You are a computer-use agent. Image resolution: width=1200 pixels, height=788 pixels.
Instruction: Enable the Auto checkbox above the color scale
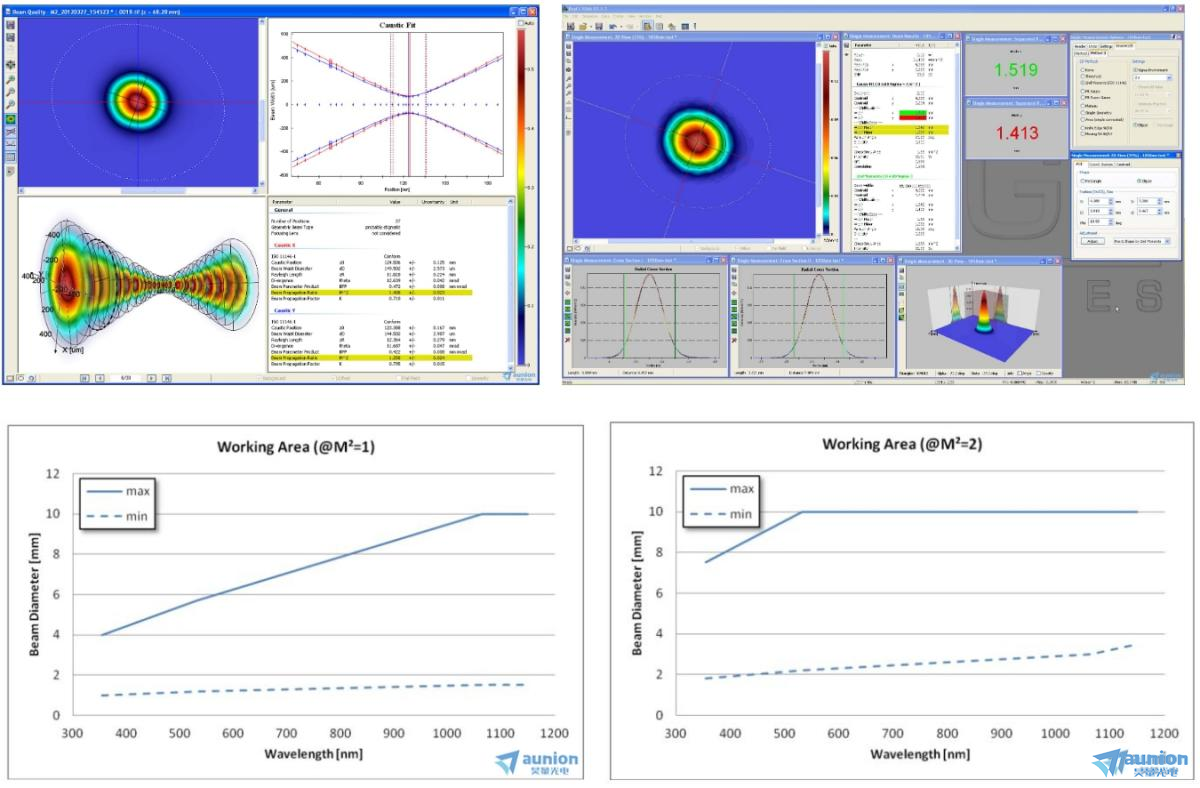[x=522, y=22]
